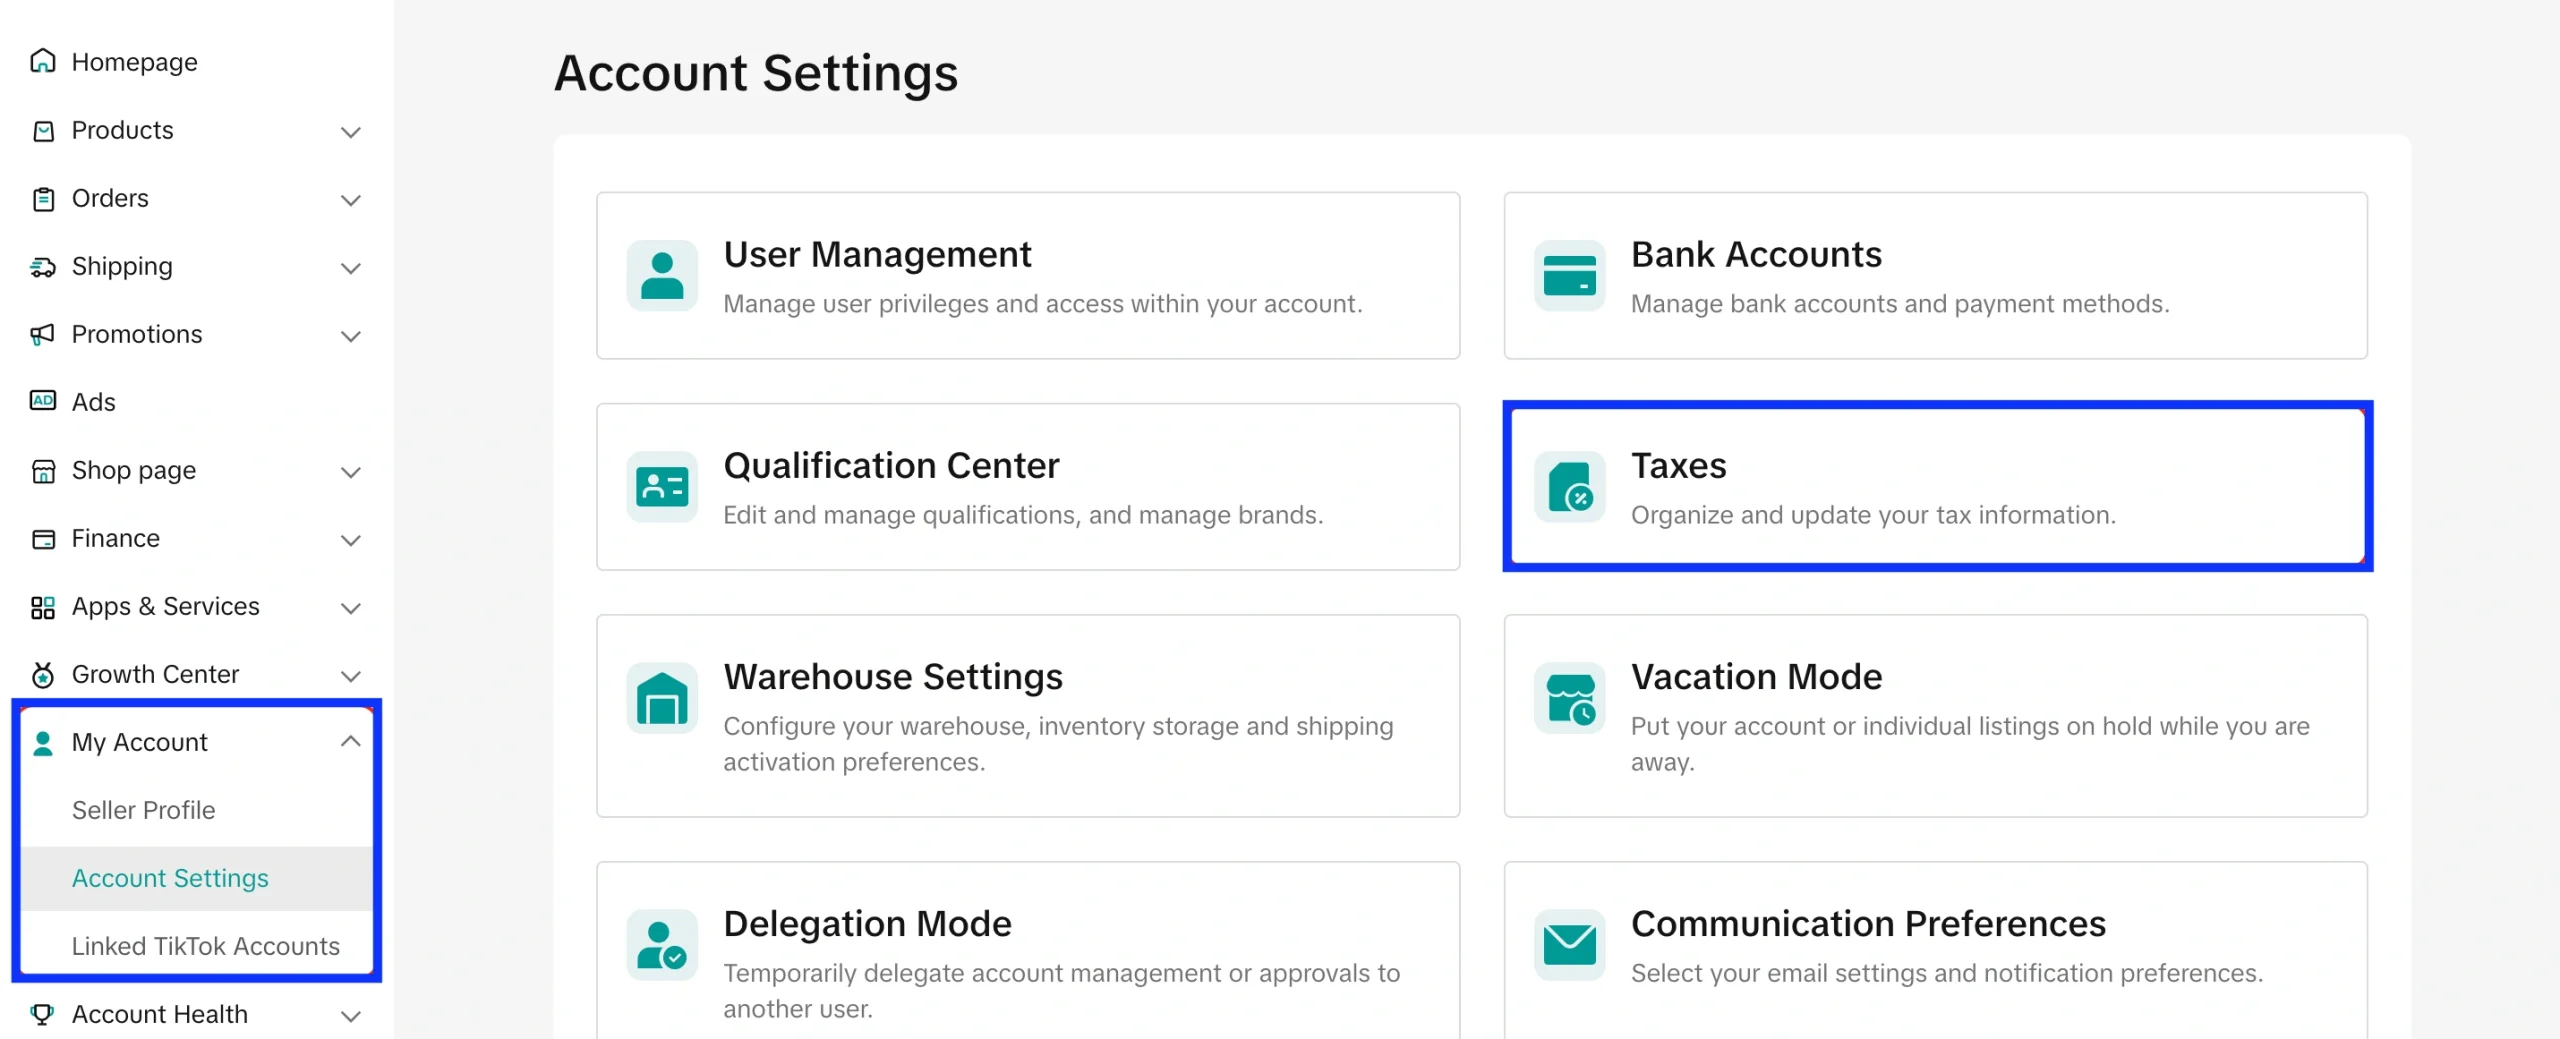Open the Taxes settings title link
This screenshot has height=1039, width=2560.
click(x=1678, y=466)
